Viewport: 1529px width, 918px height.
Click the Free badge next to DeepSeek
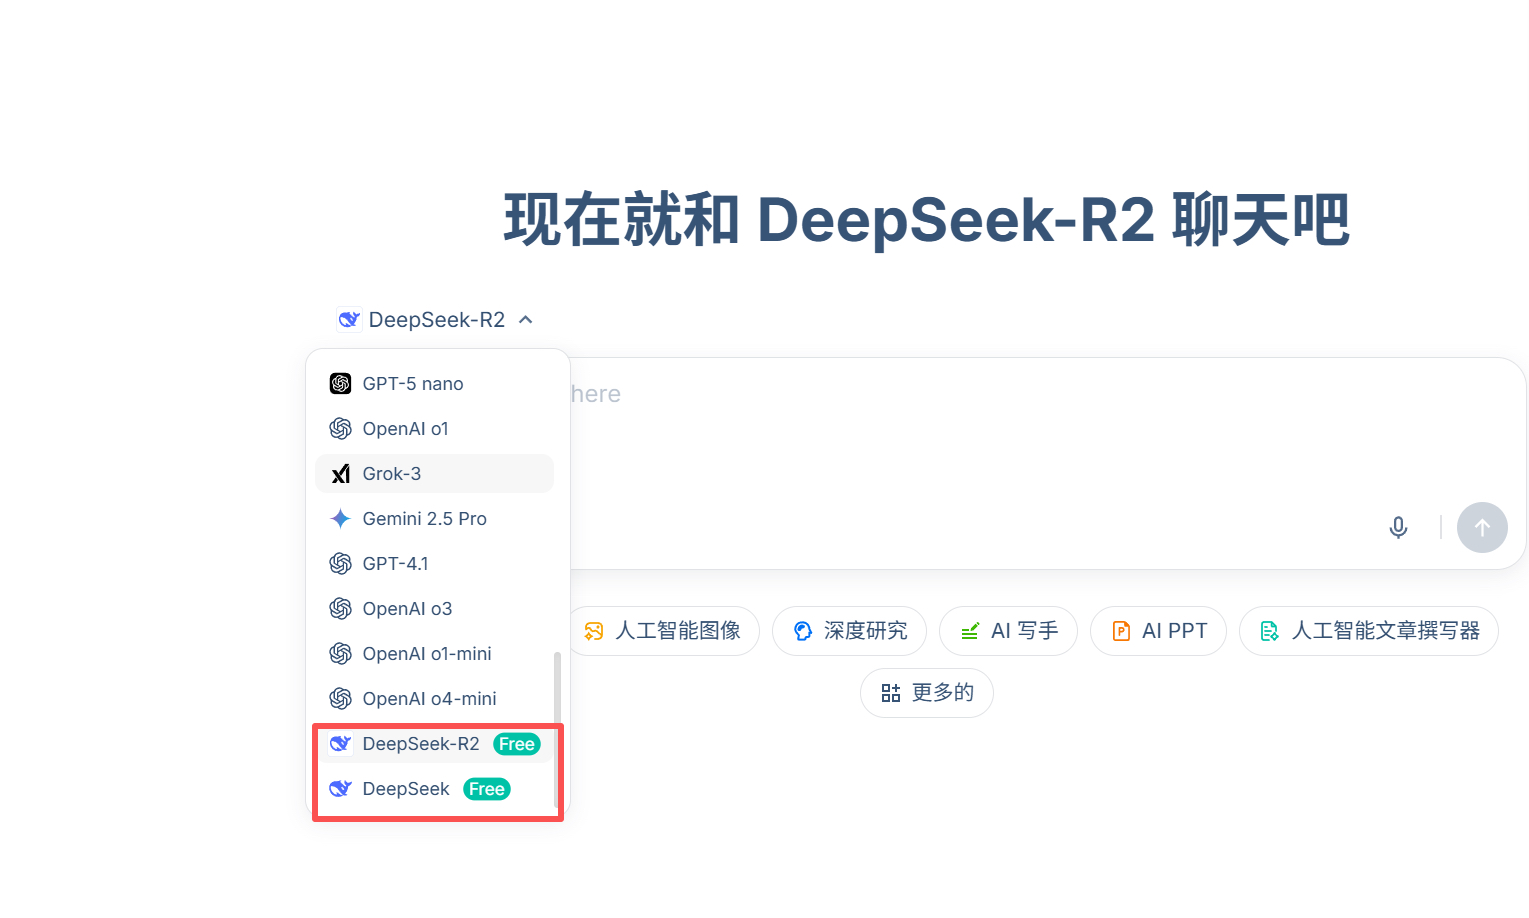487,789
